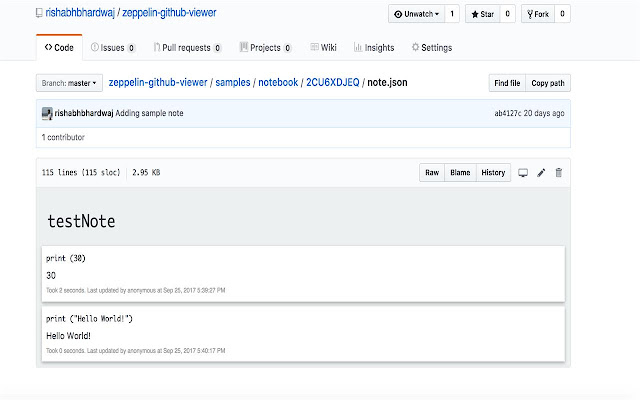Navigate to notebook folder in breadcrumb
Viewport: 640px width, 400px height.
click(278, 82)
